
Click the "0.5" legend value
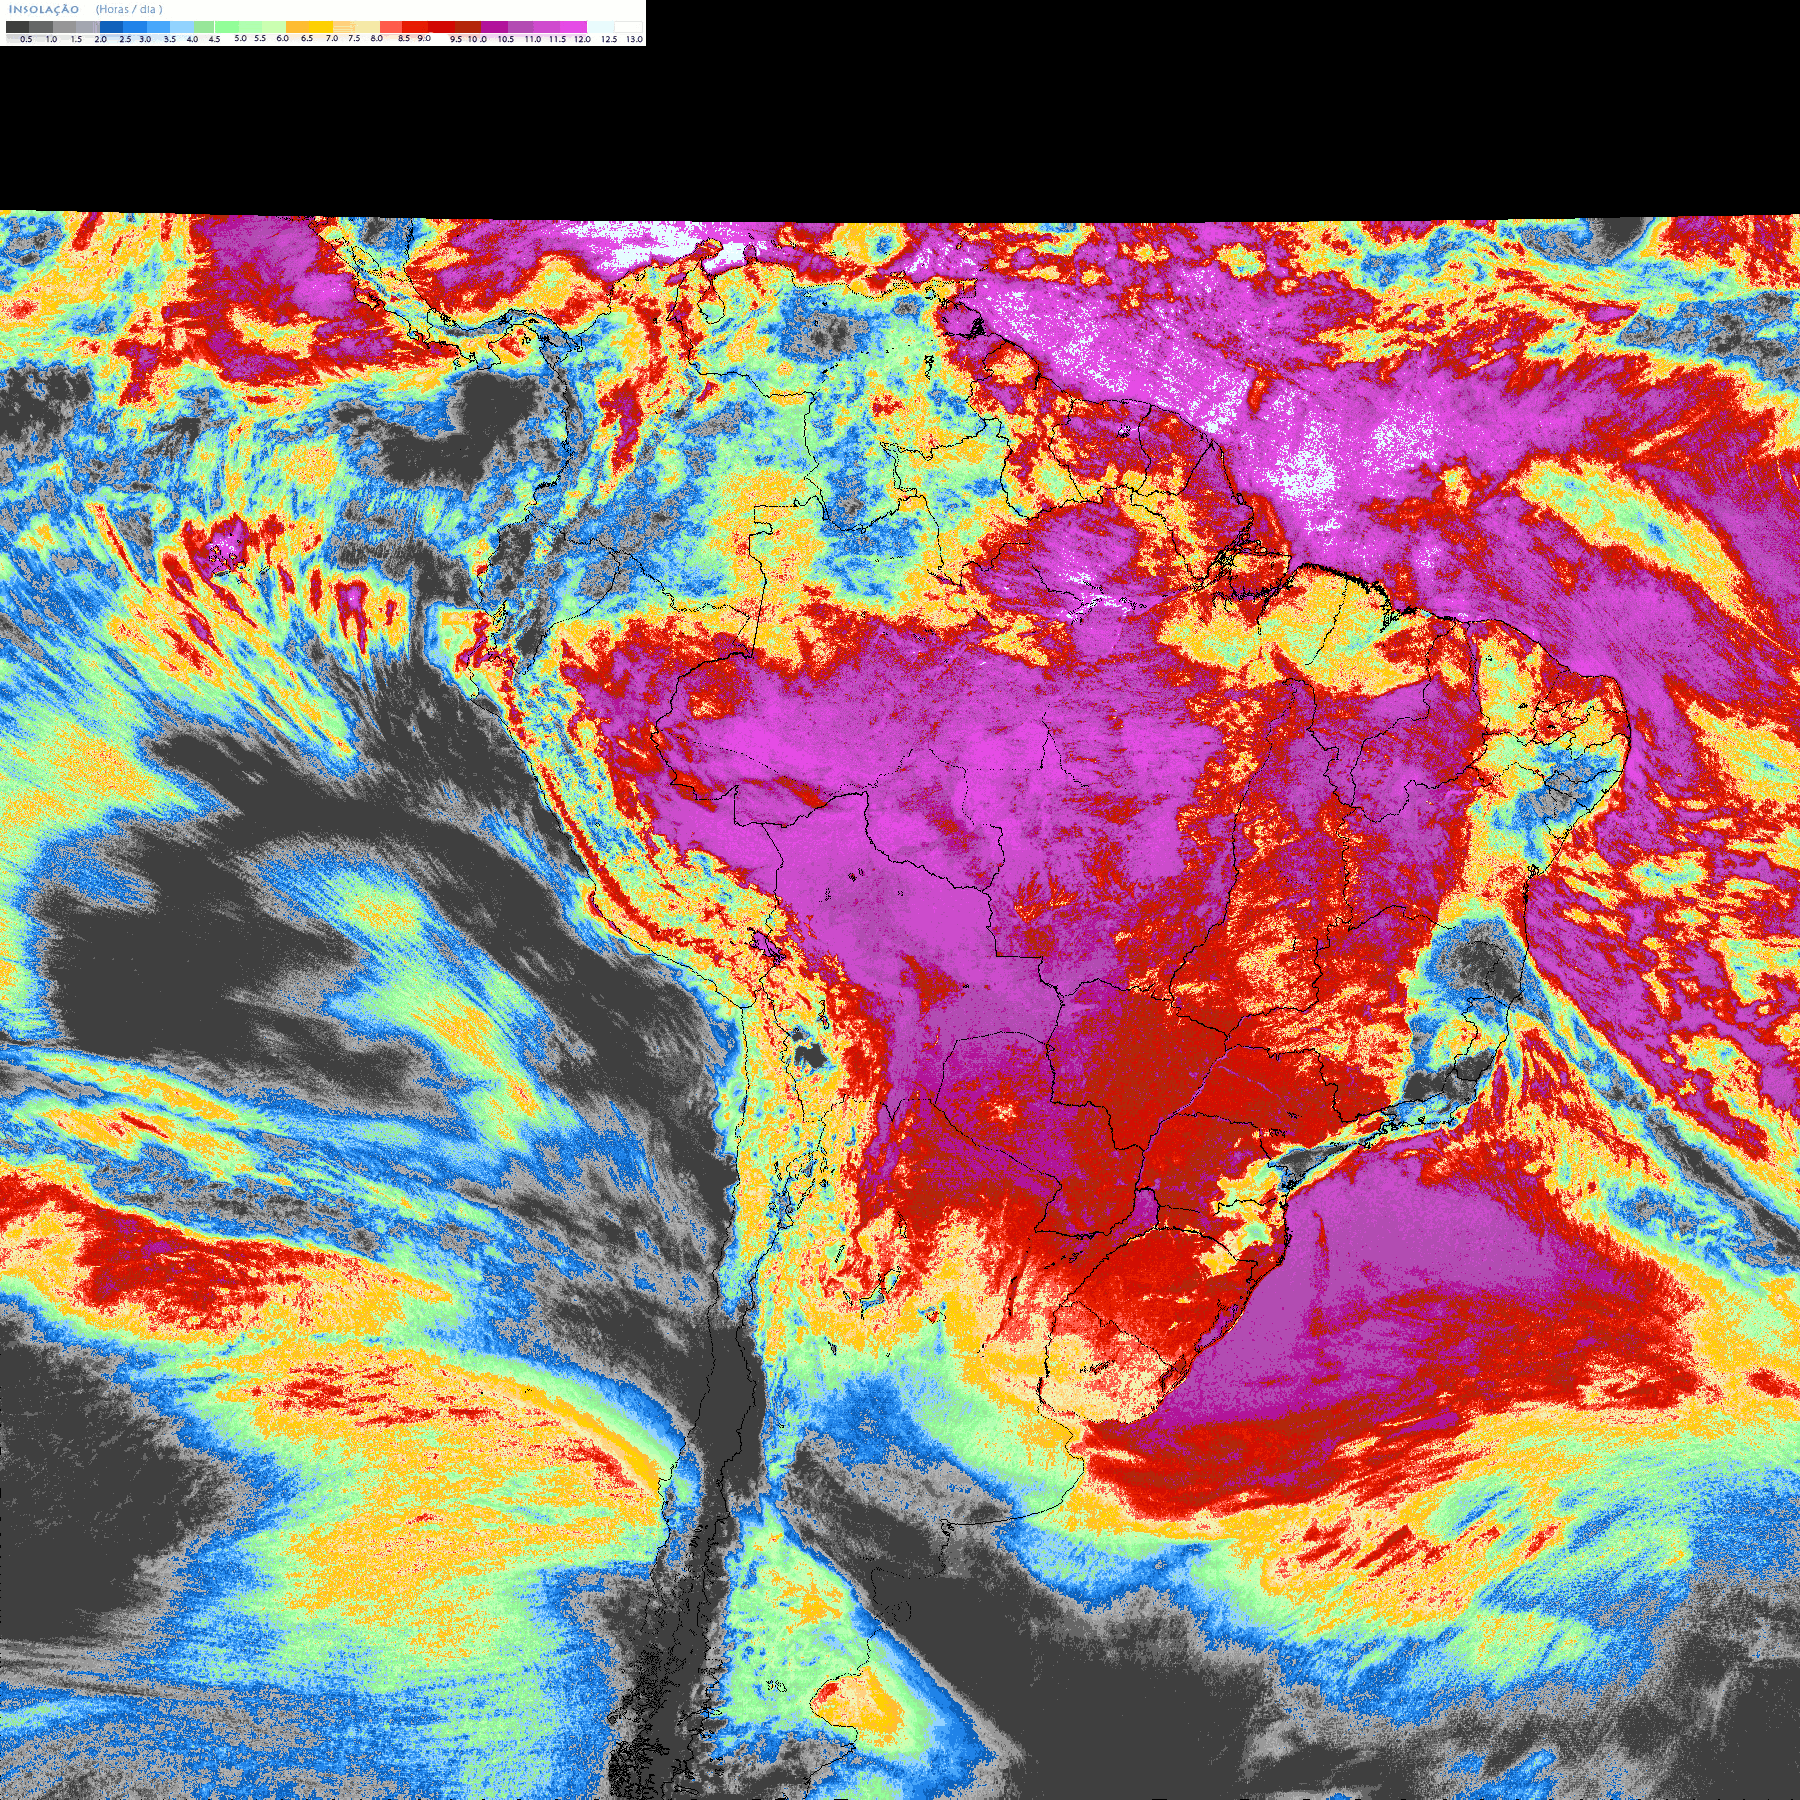(26, 39)
